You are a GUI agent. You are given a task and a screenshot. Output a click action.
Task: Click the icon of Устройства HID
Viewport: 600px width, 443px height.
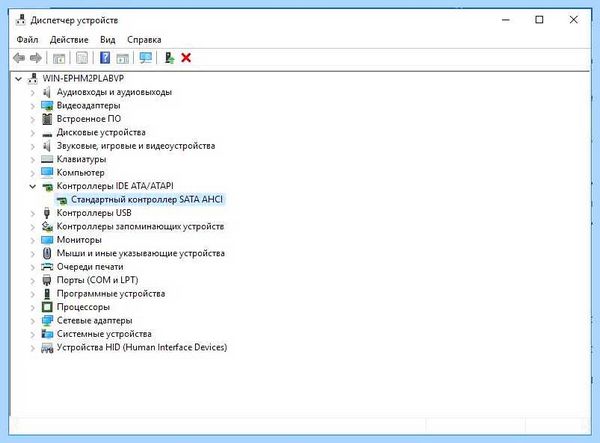(47, 348)
